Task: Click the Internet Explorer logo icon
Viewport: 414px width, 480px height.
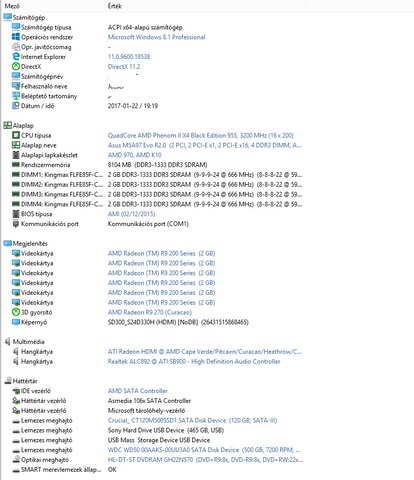Action: coord(16,57)
